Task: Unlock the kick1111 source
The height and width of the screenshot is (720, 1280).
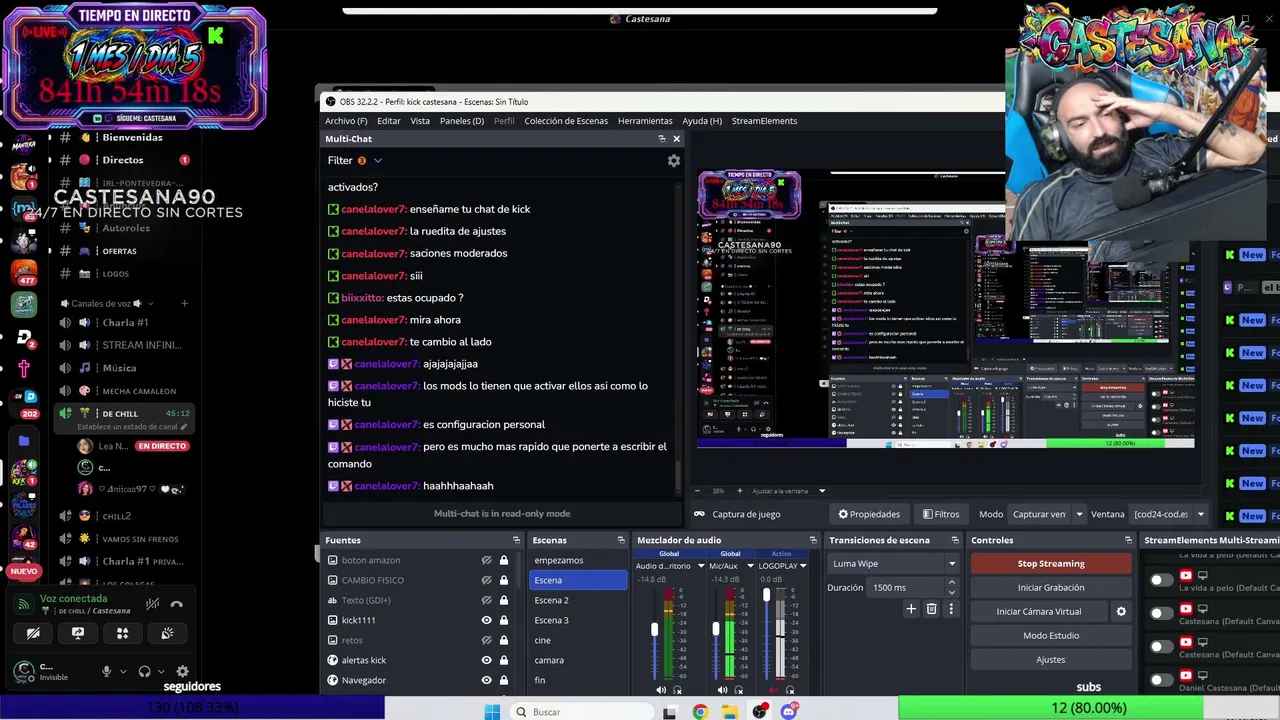Action: pos(504,620)
